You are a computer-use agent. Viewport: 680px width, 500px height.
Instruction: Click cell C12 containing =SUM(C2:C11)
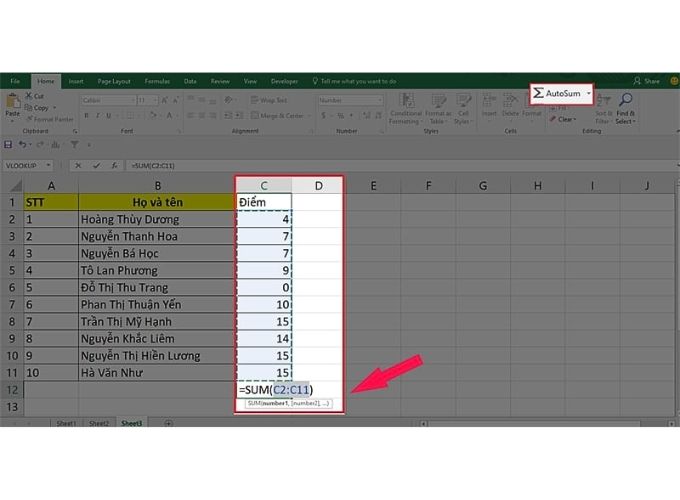click(x=264, y=390)
